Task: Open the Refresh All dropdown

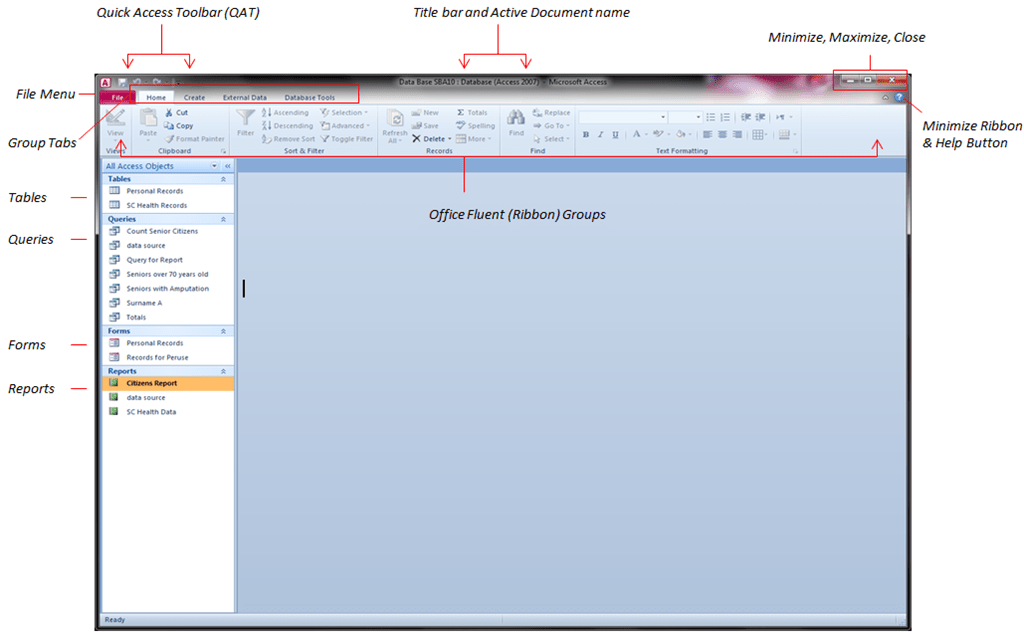Action: click(x=394, y=137)
